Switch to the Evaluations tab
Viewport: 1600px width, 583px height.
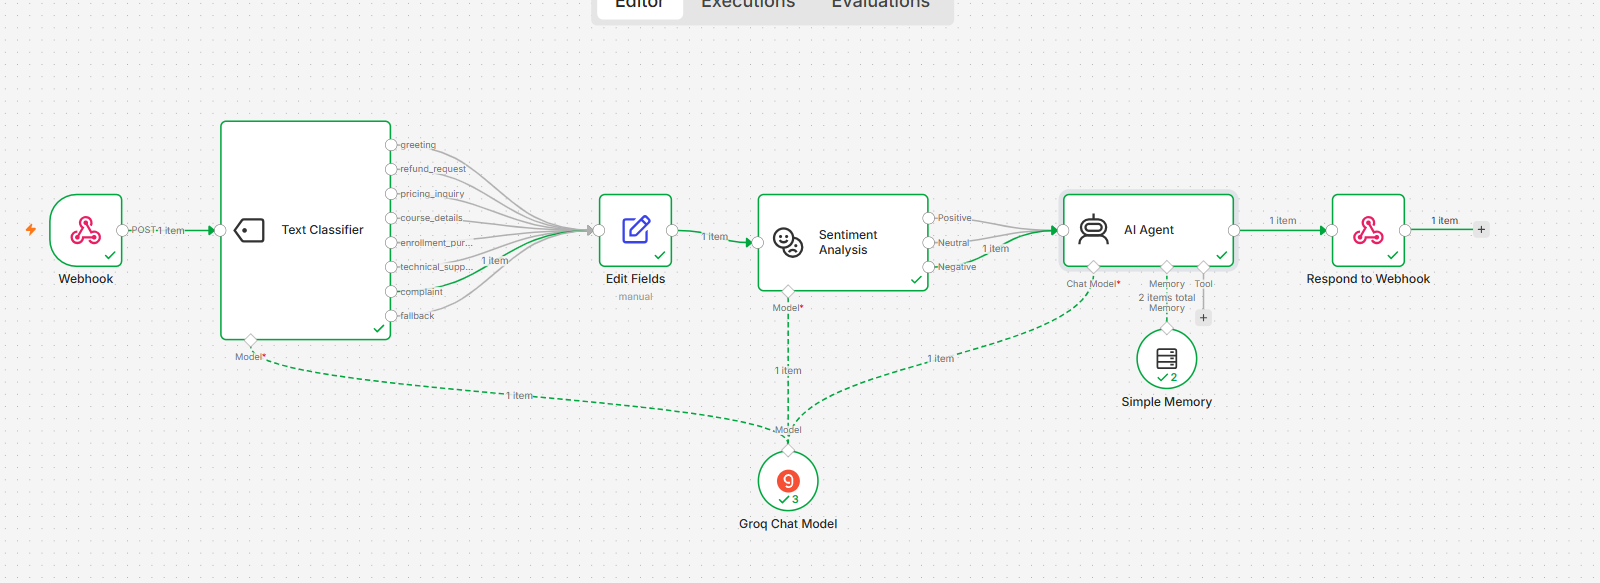(x=881, y=5)
